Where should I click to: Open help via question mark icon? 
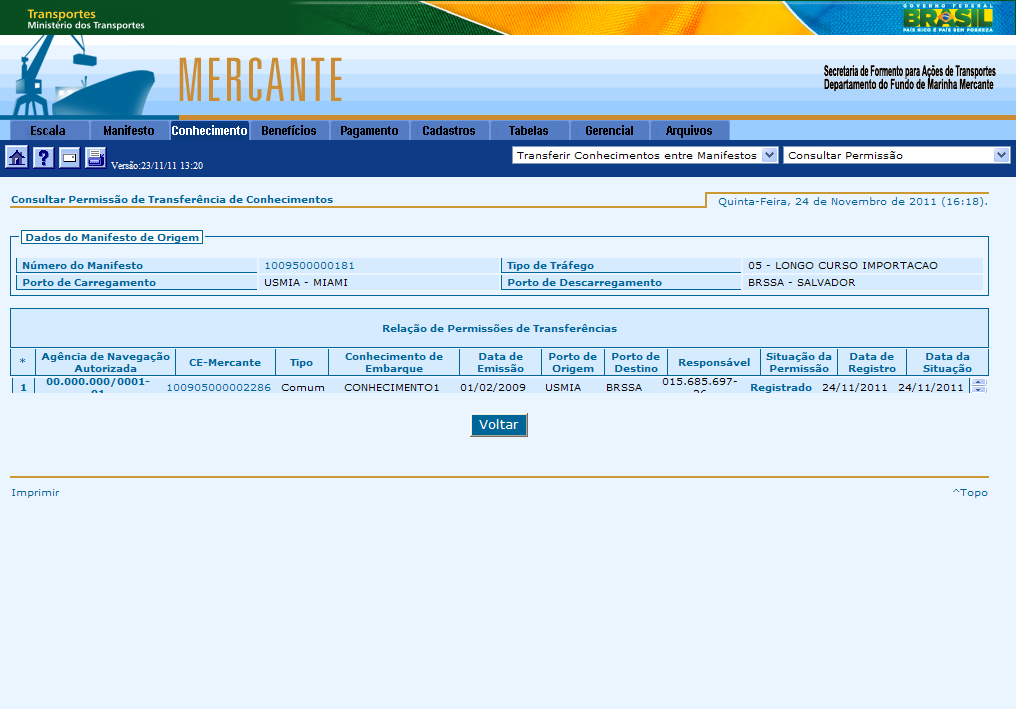[x=43, y=157]
